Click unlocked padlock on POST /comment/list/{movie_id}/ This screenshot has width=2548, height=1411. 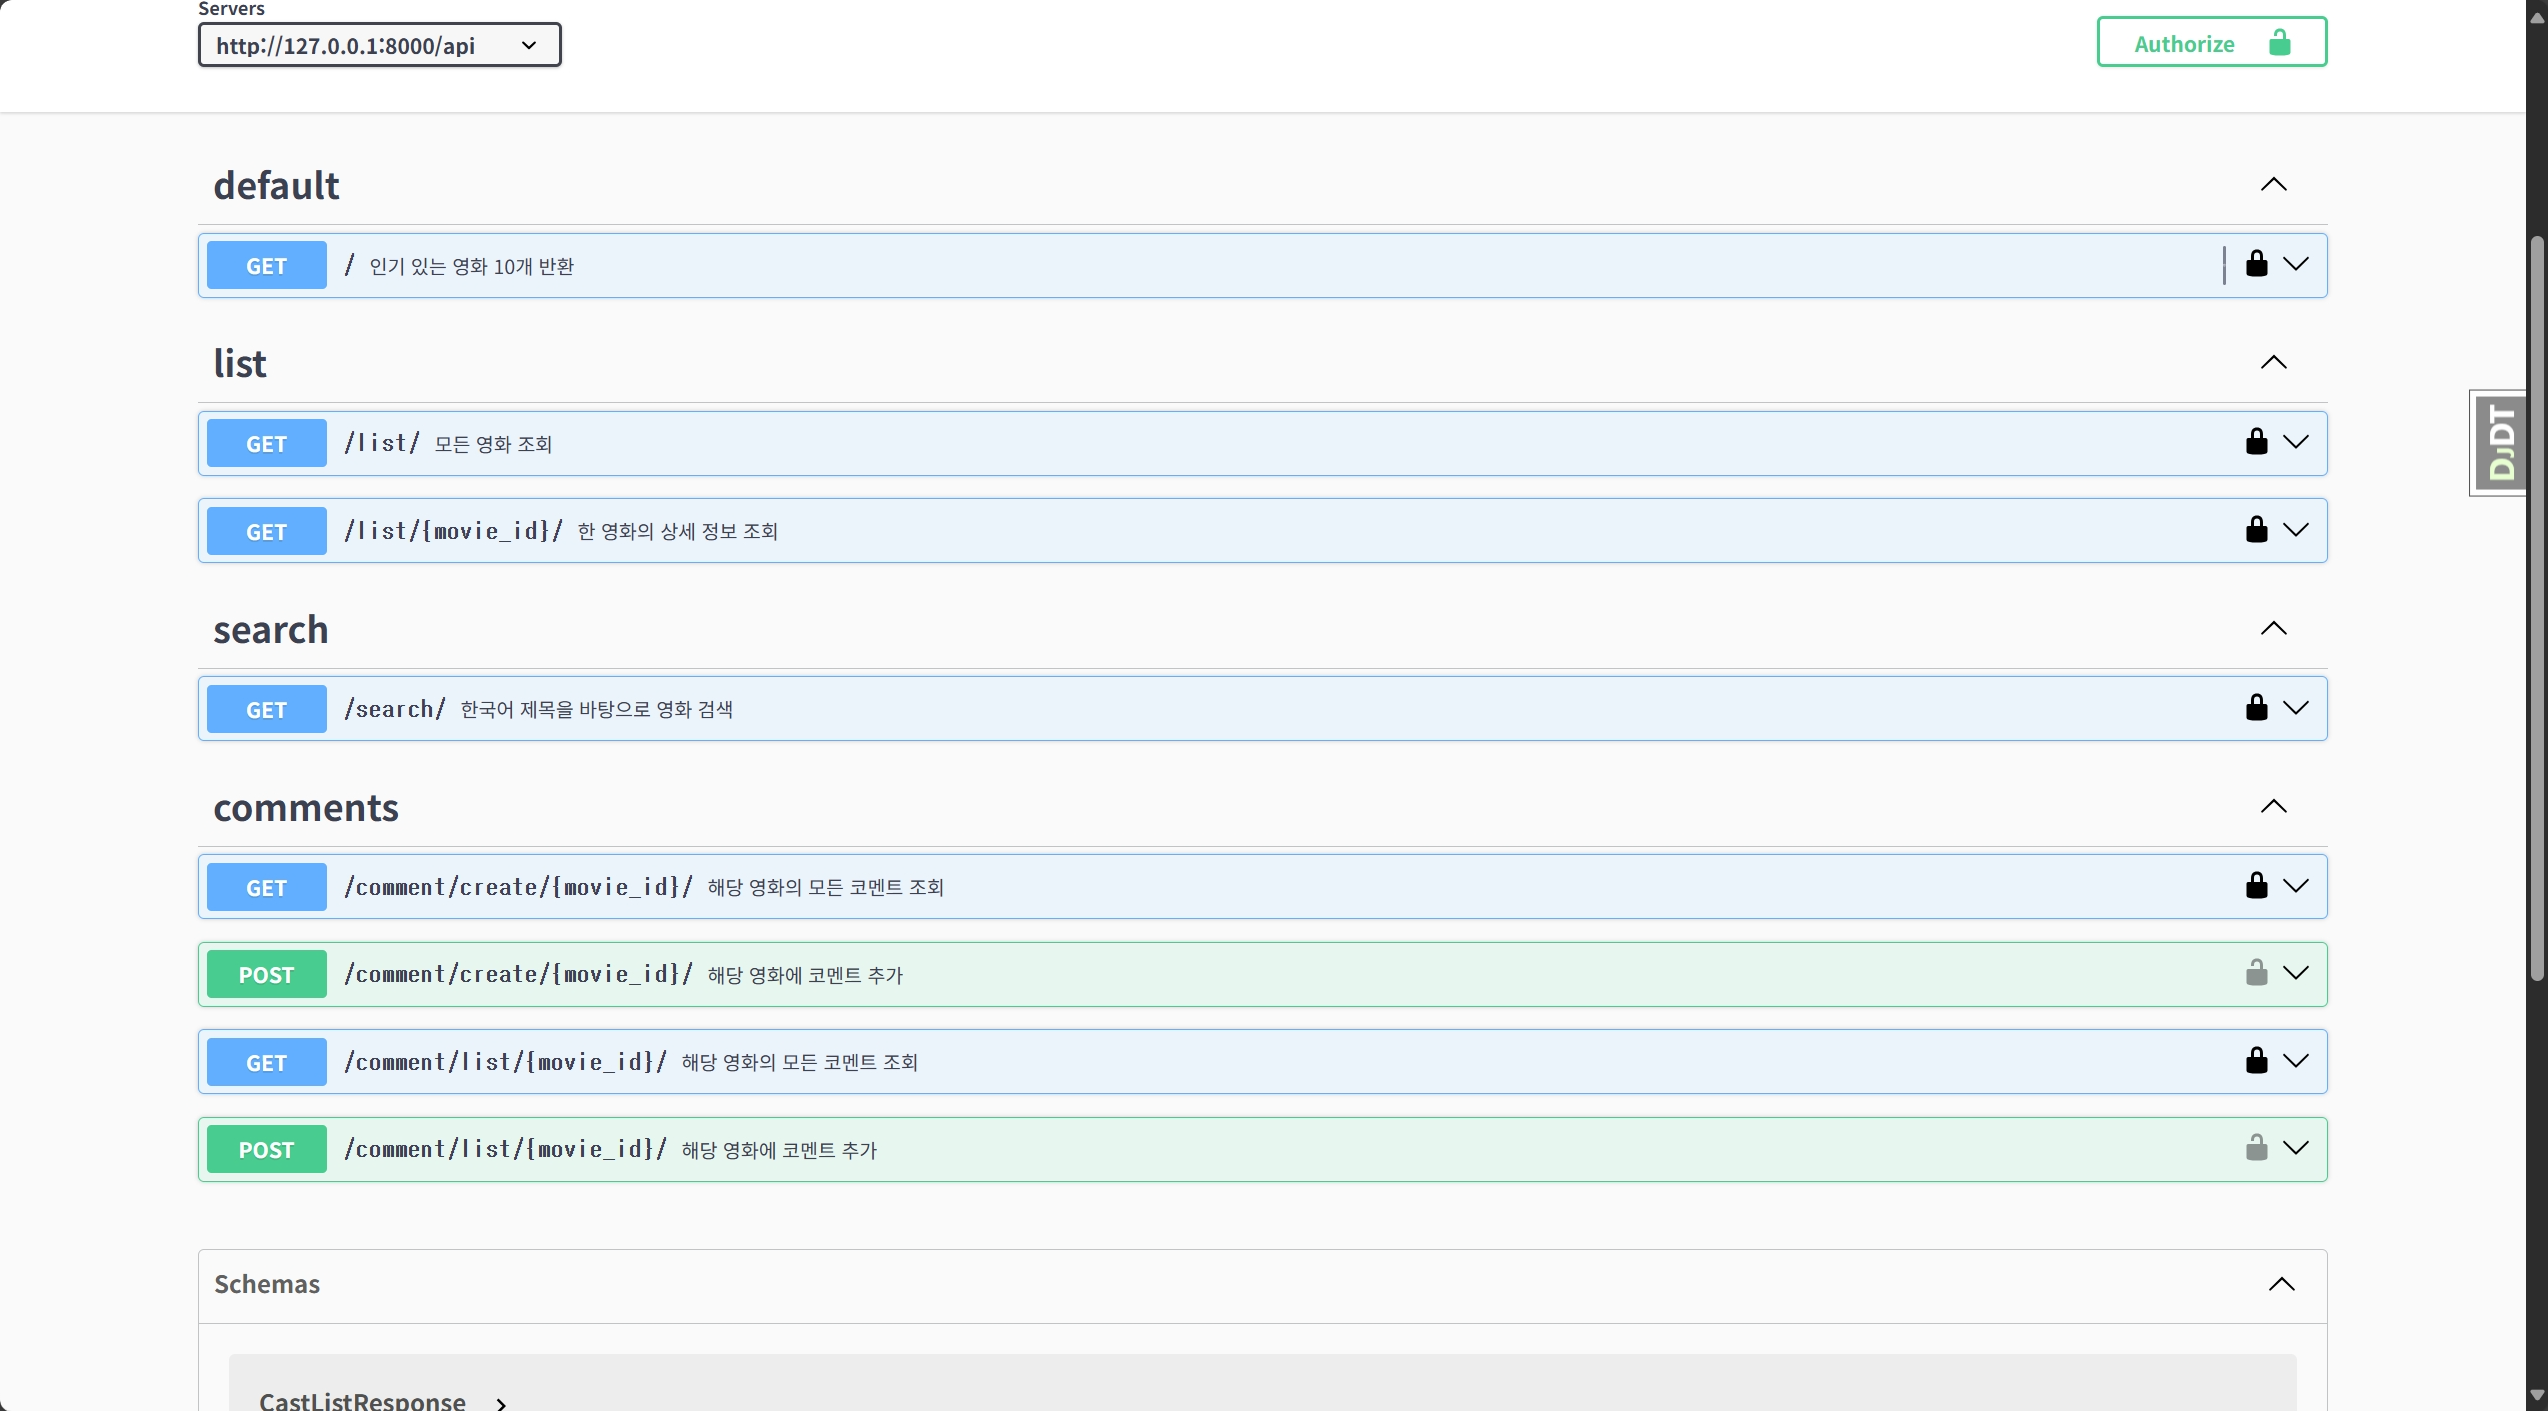(2256, 1148)
